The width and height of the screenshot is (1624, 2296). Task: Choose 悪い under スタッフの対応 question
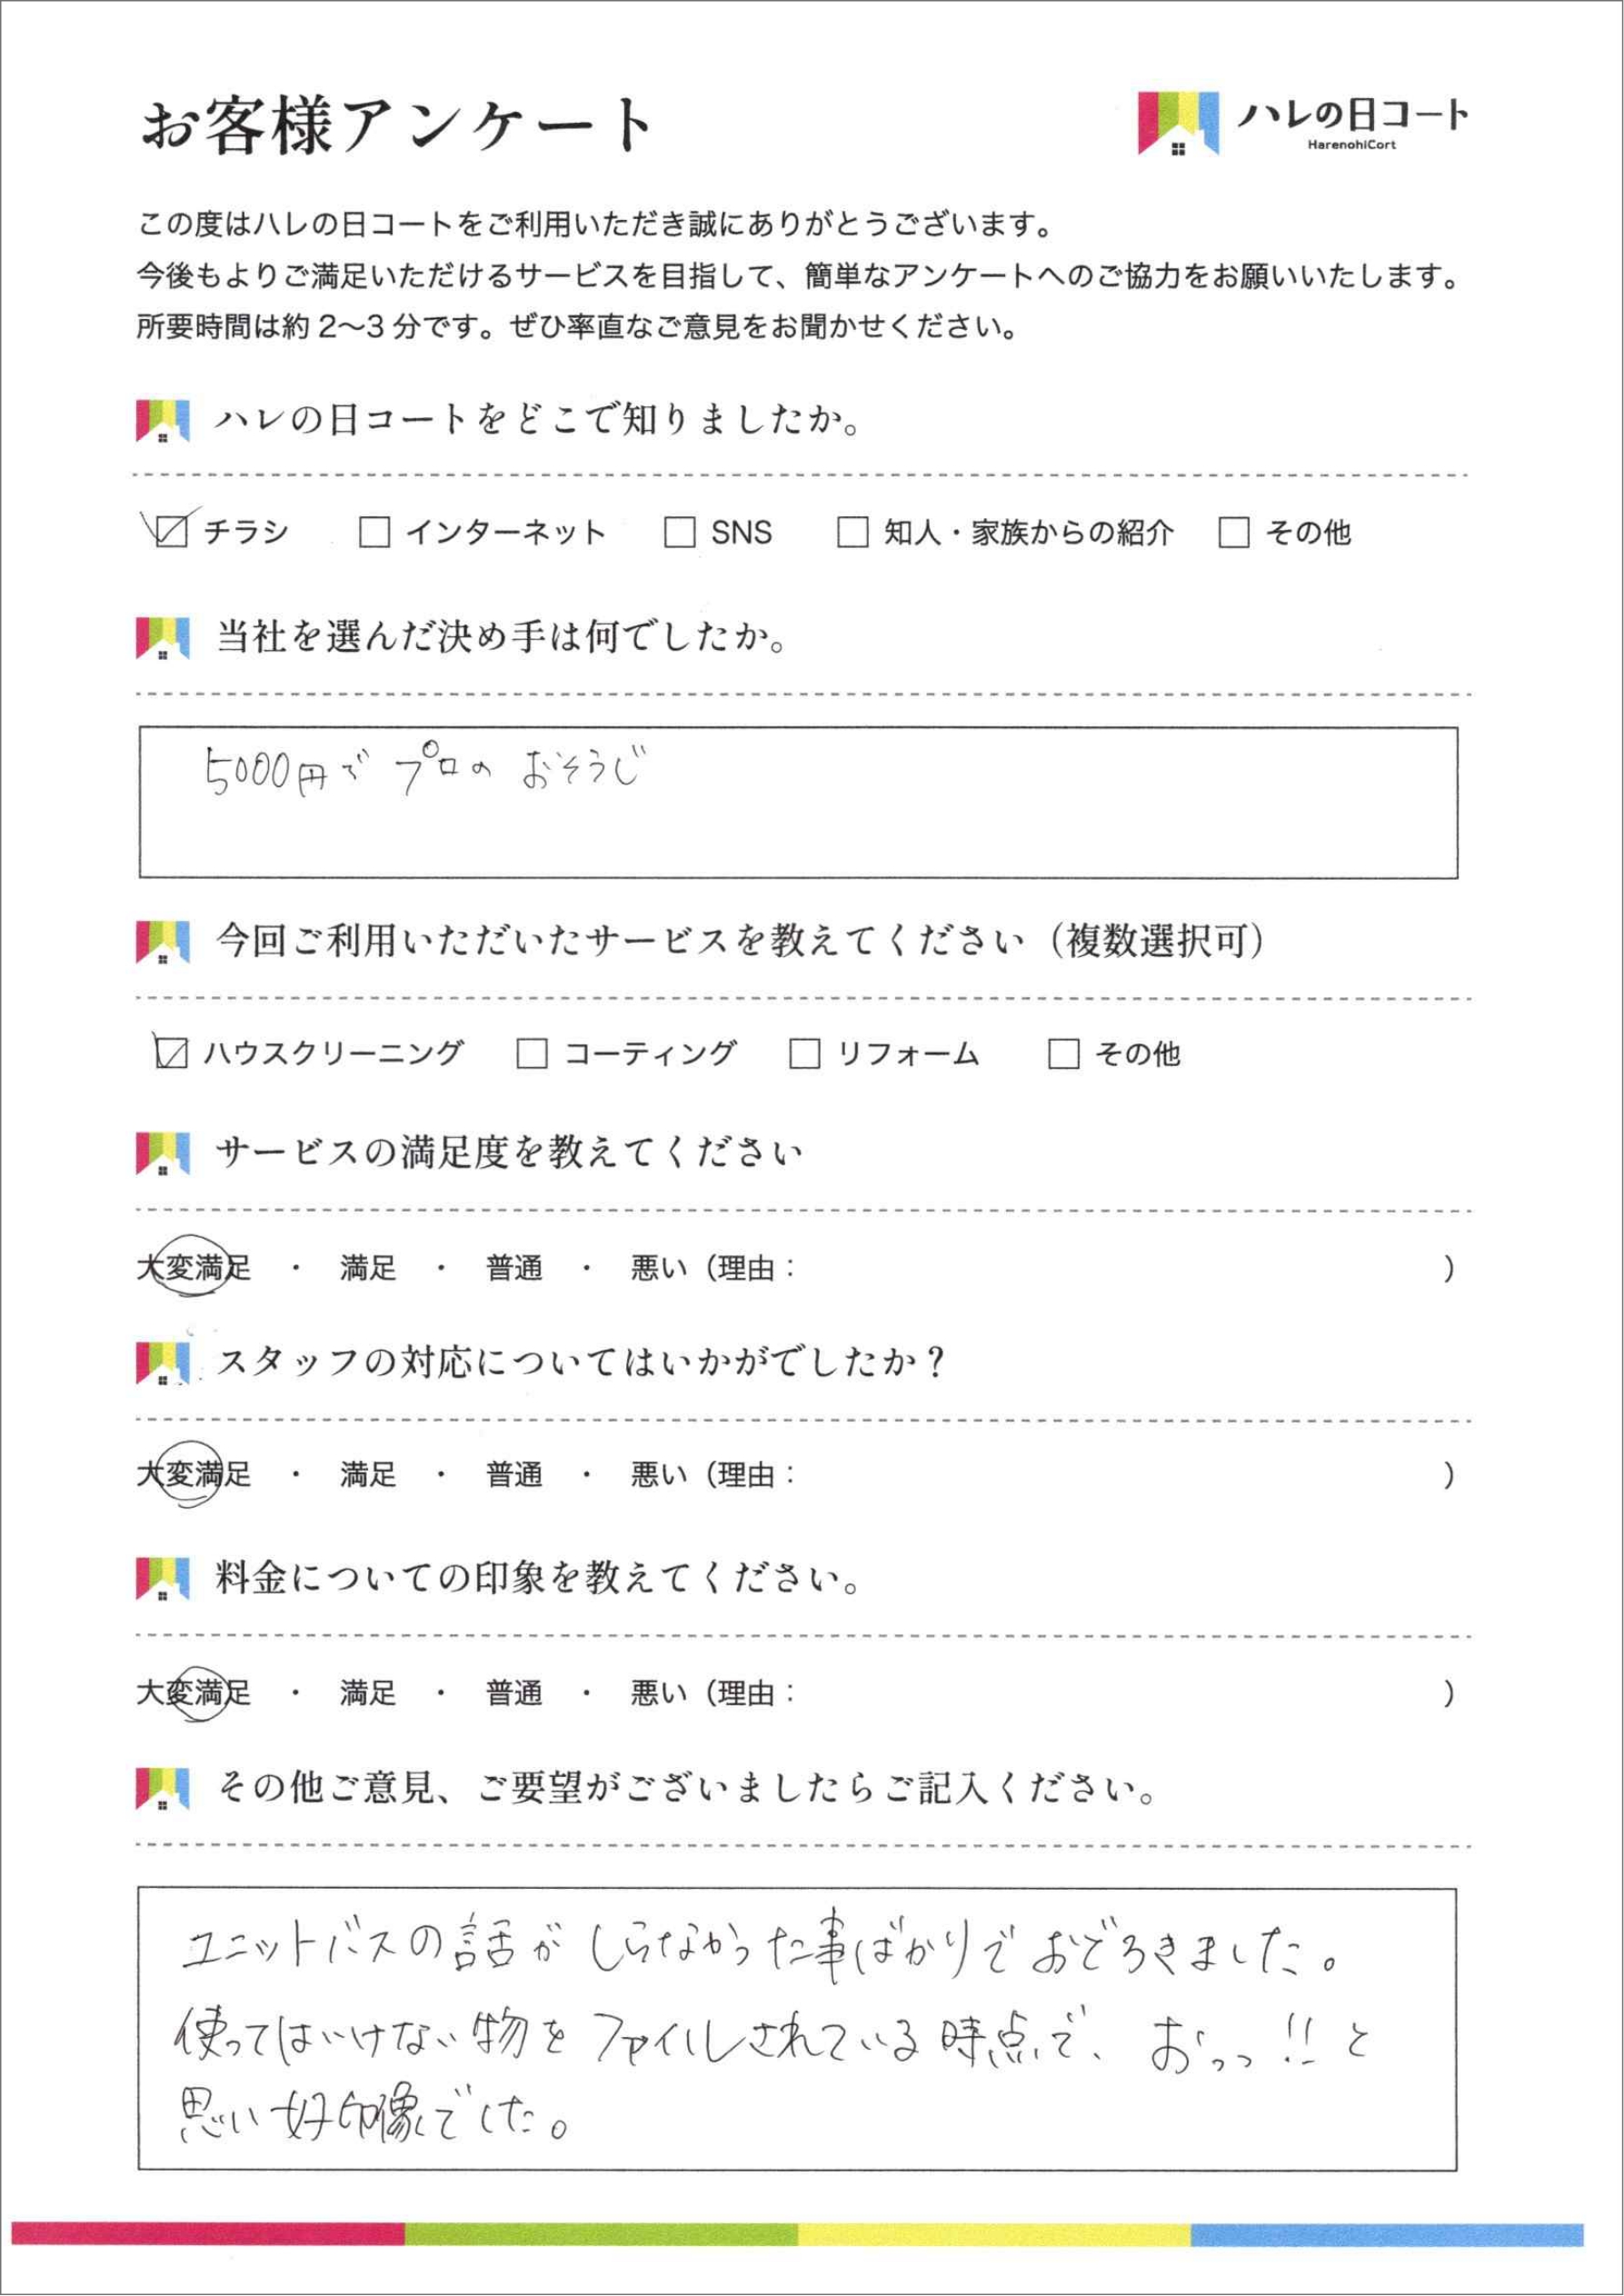658,1475
